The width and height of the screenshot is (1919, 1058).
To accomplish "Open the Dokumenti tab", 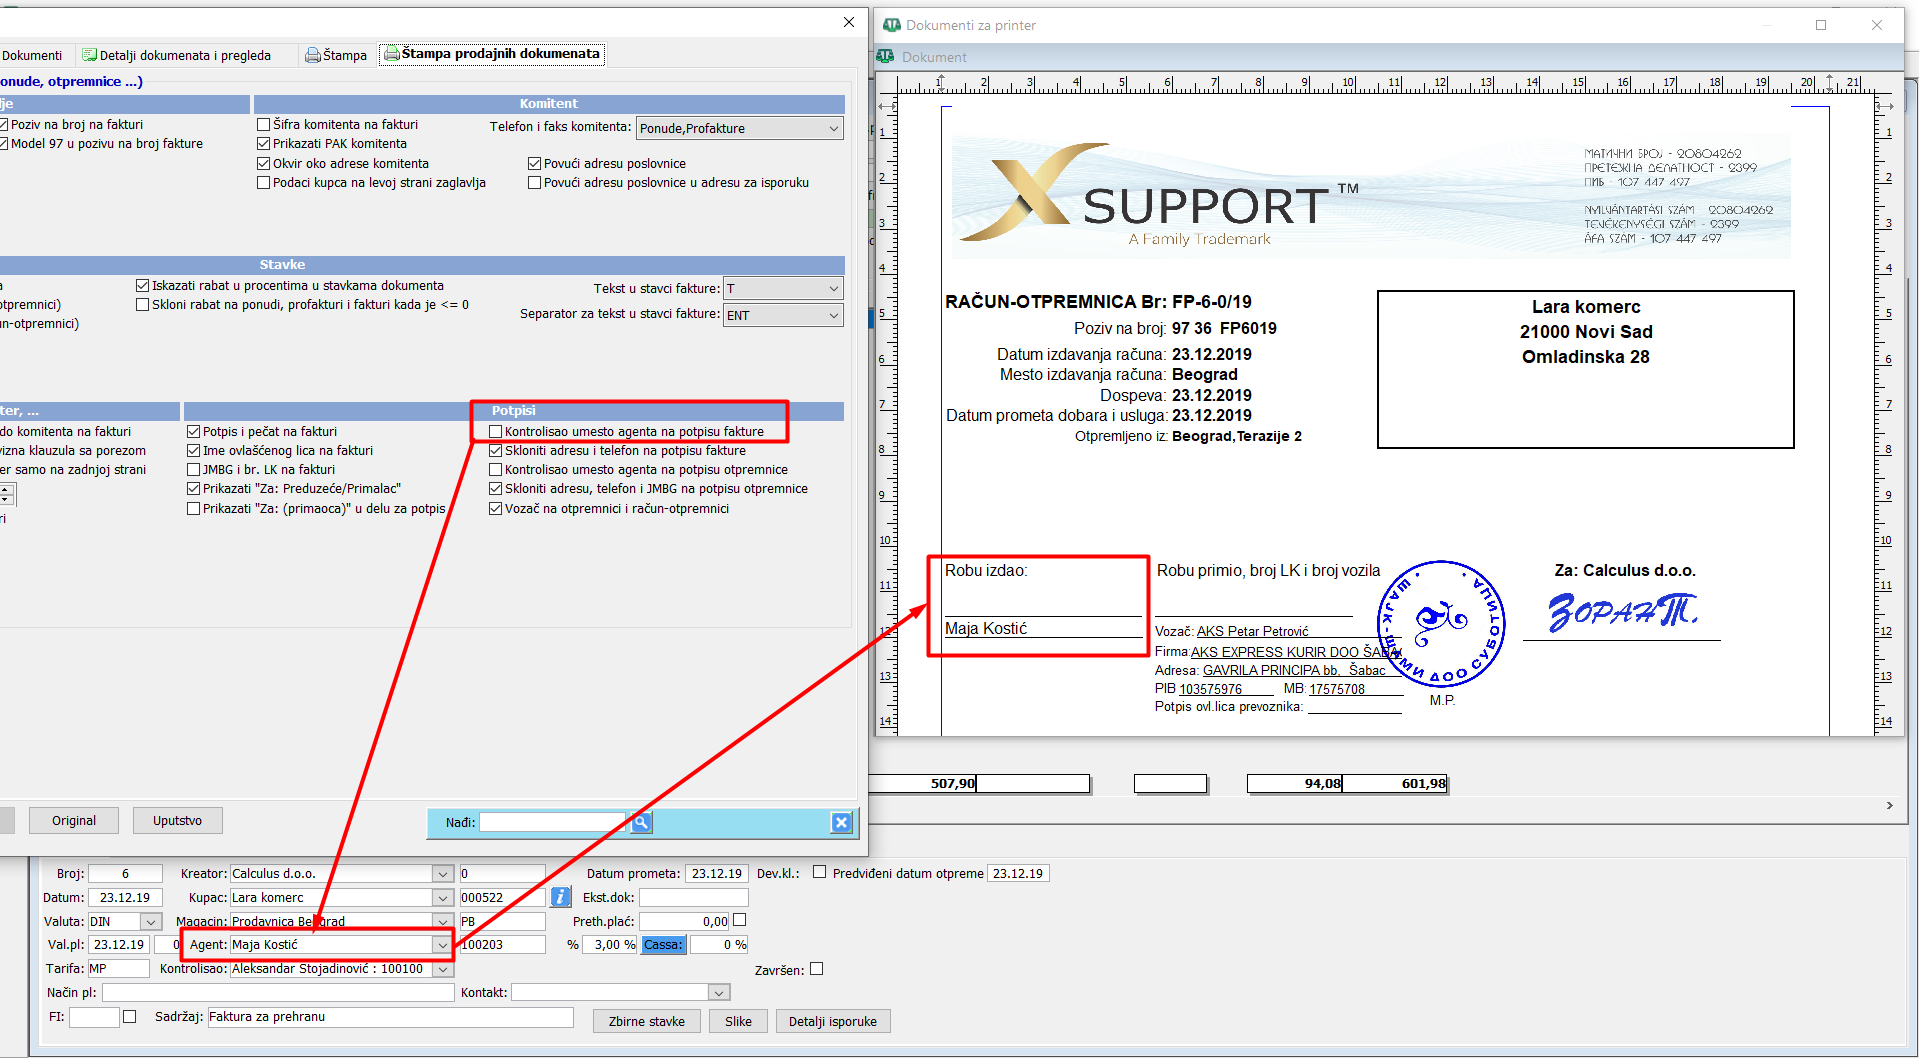I will pos(32,55).
